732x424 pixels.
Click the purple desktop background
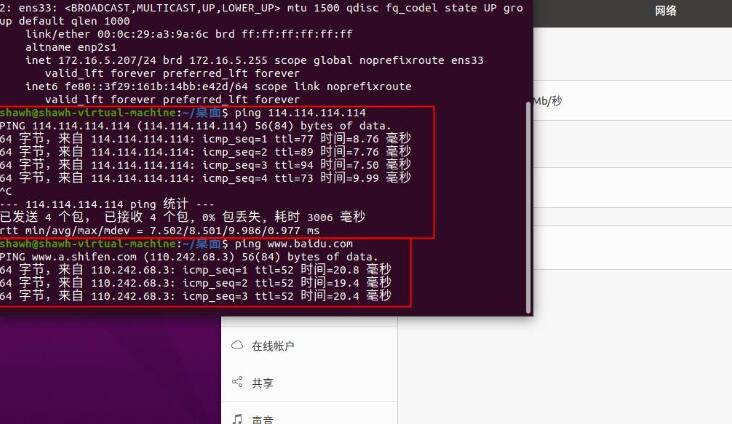pyautogui.click(x=110, y=369)
